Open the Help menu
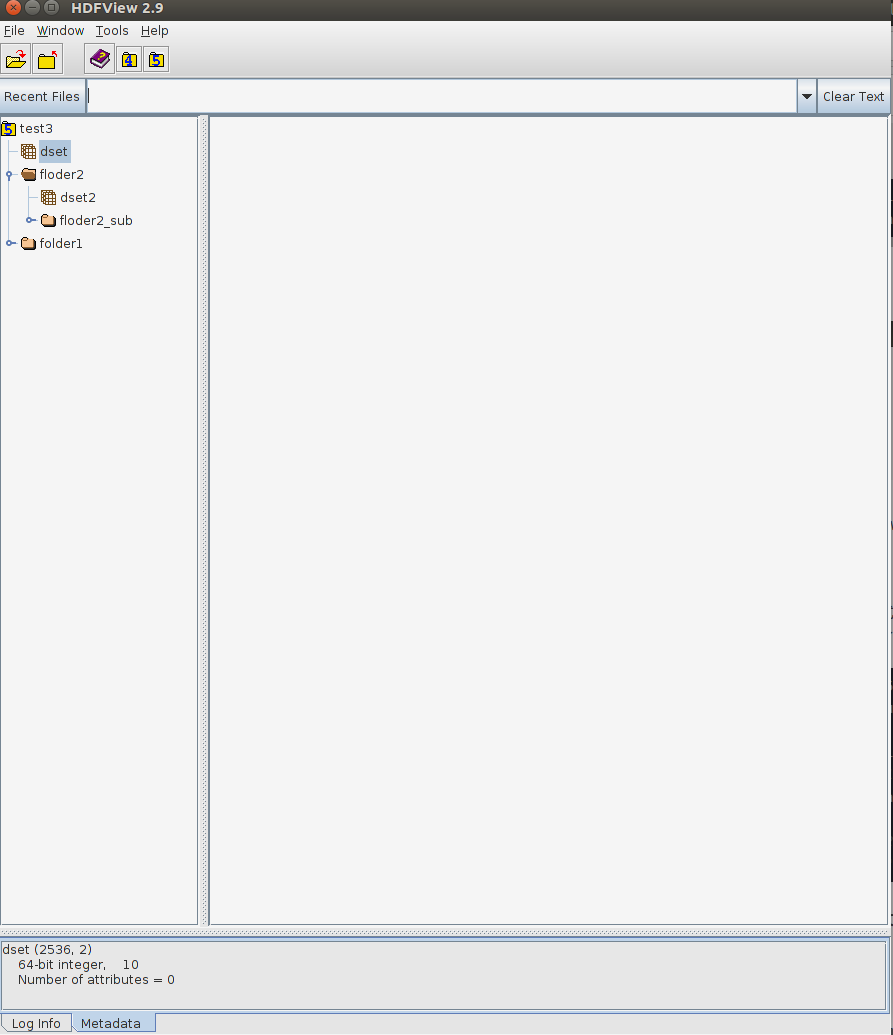The height and width of the screenshot is (1035, 893). coord(154,31)
